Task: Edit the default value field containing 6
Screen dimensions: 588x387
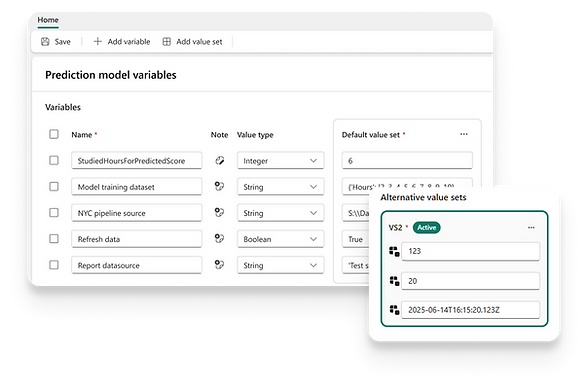Action: click(x=407, y=160)
